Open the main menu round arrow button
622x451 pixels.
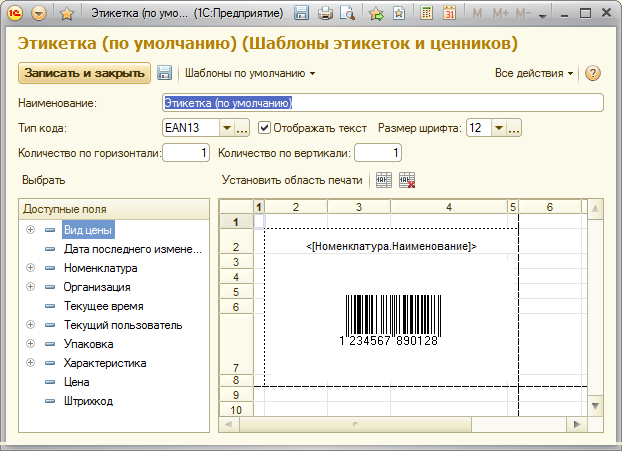pos(39,14)
